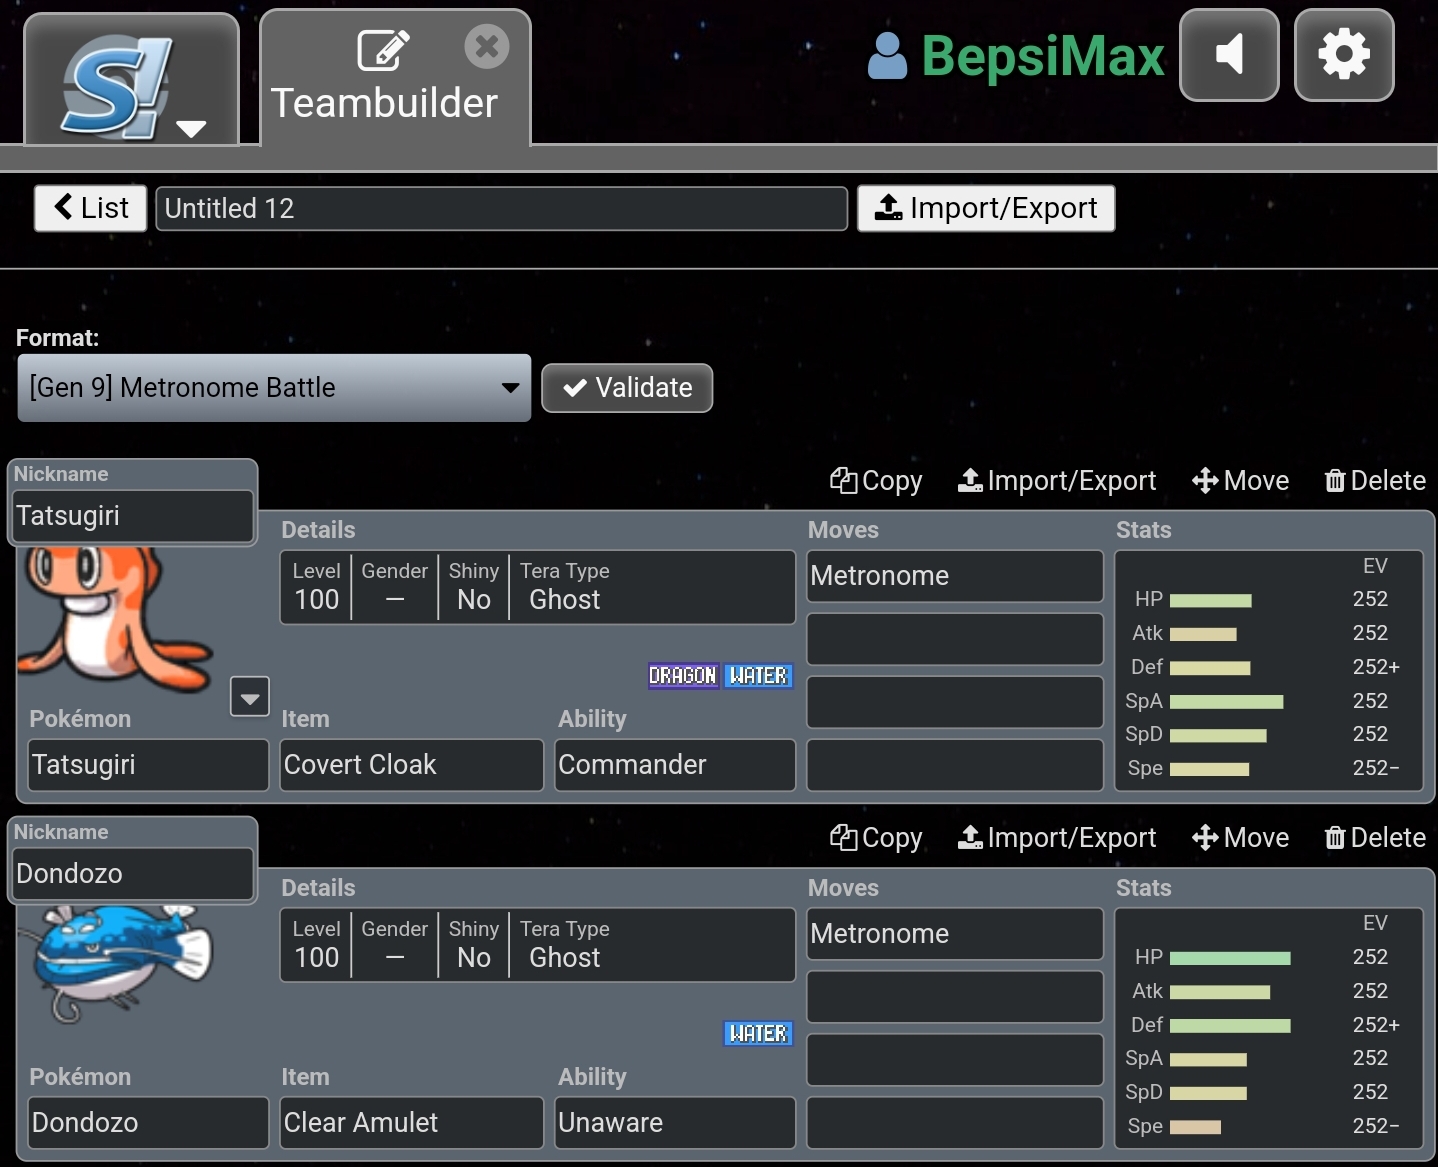Copy the Tatsugiri set
Screen dimensions: 1438x1167
point(876,481)
